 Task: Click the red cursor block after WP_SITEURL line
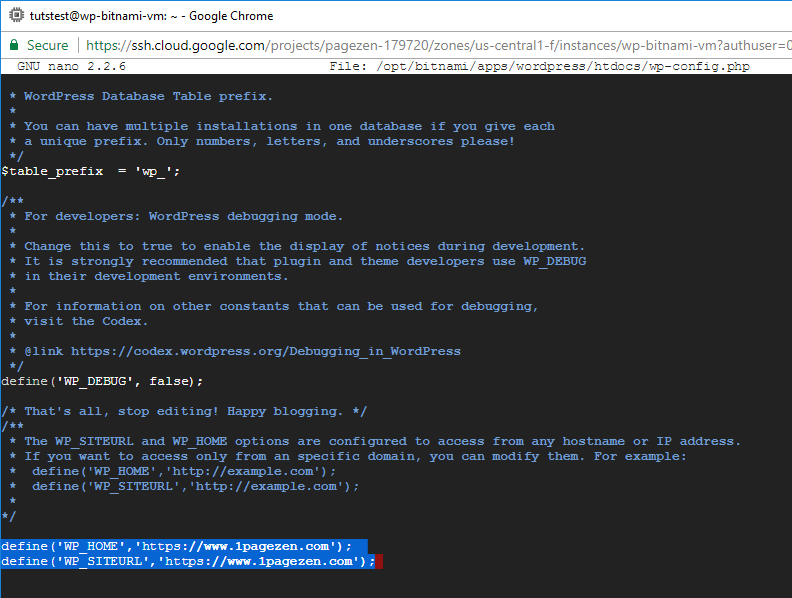(x=379, y=562)
